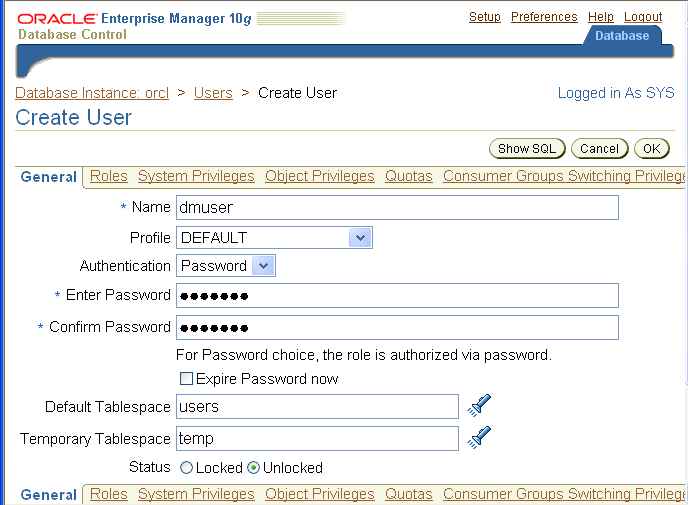Image resolution: width=688 pixels, height=505 pixels.
Task: Open the Quotas tab
Action: point(409,176)
